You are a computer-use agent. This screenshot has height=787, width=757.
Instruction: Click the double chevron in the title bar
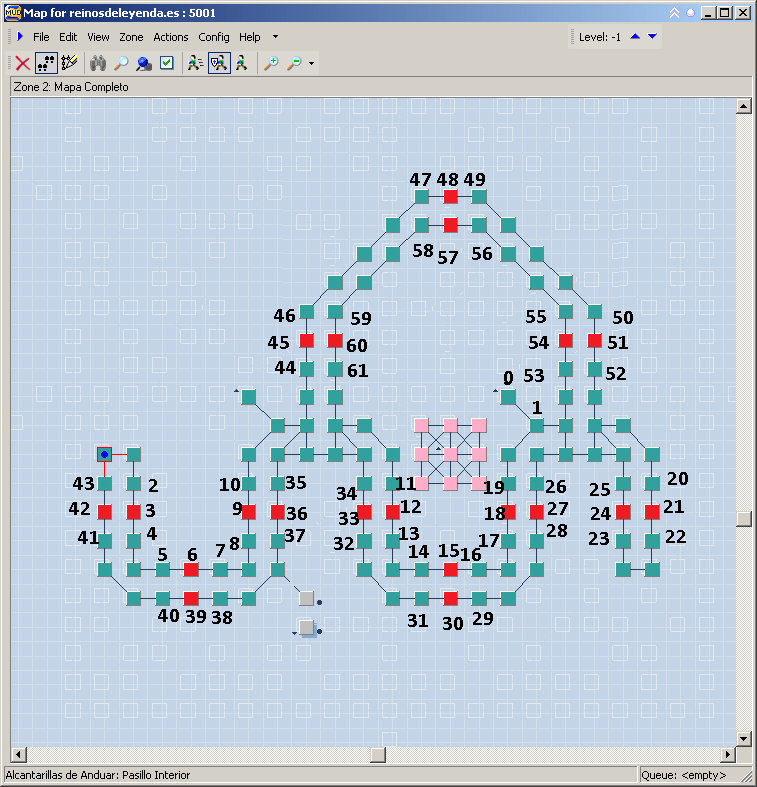(674, 13)
